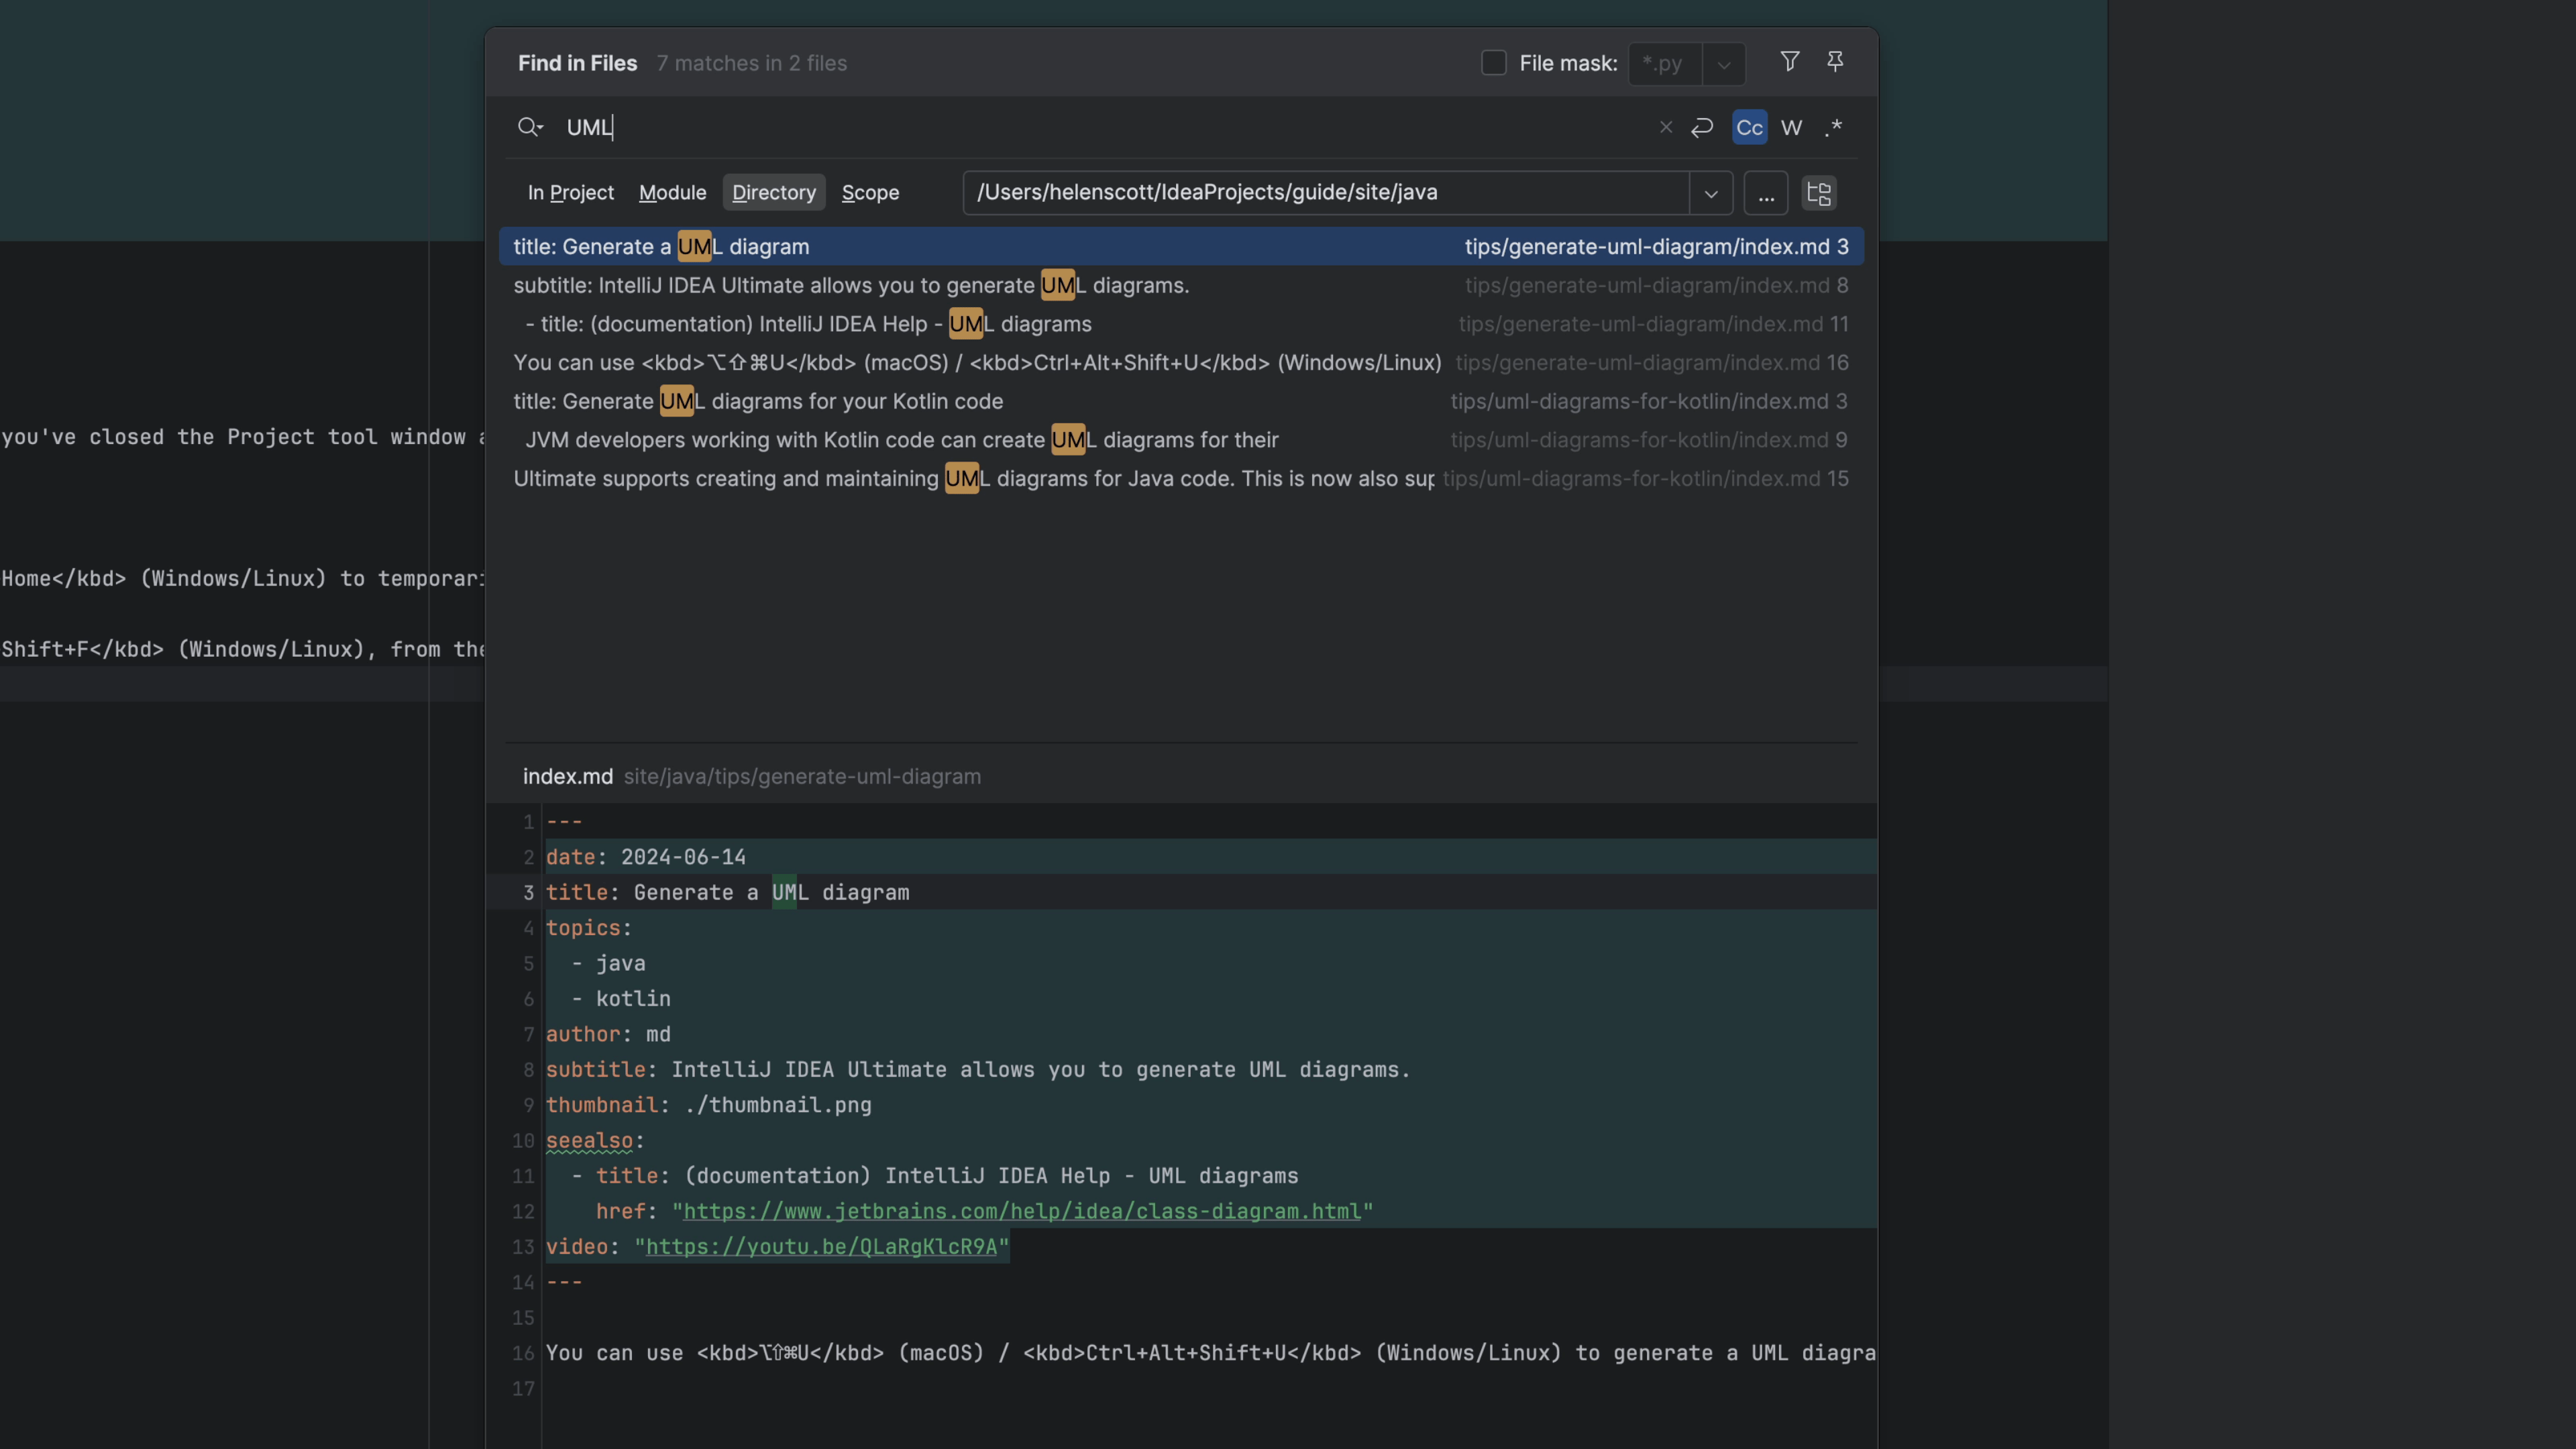
Task: Click the new line icon in the search field
Action: click(x=1702, y=127)
